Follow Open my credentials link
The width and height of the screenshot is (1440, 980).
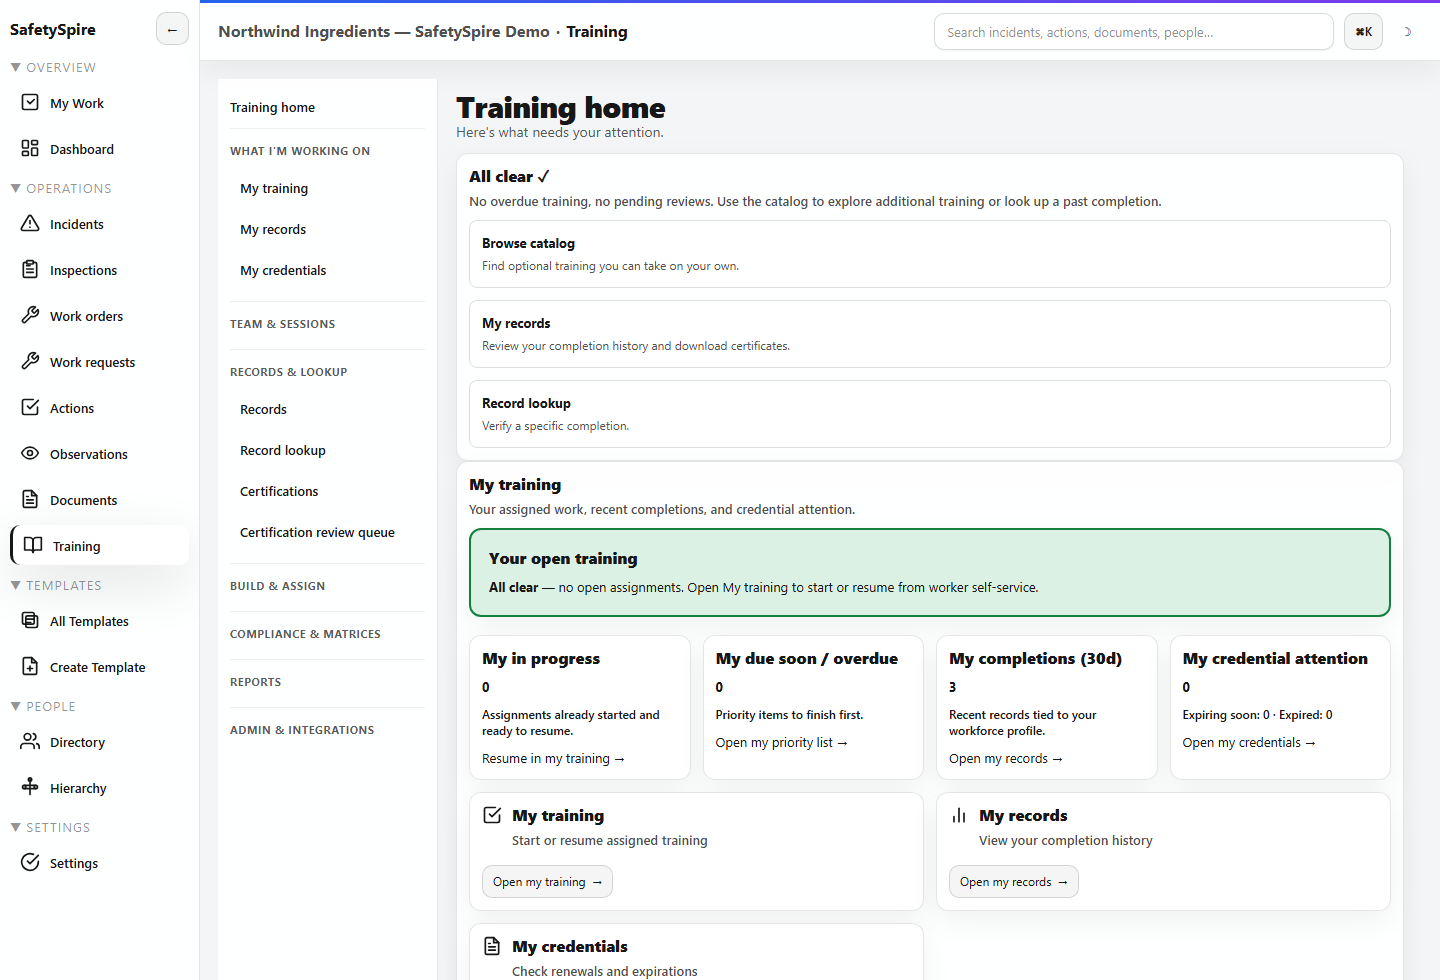pos(1249,743)
